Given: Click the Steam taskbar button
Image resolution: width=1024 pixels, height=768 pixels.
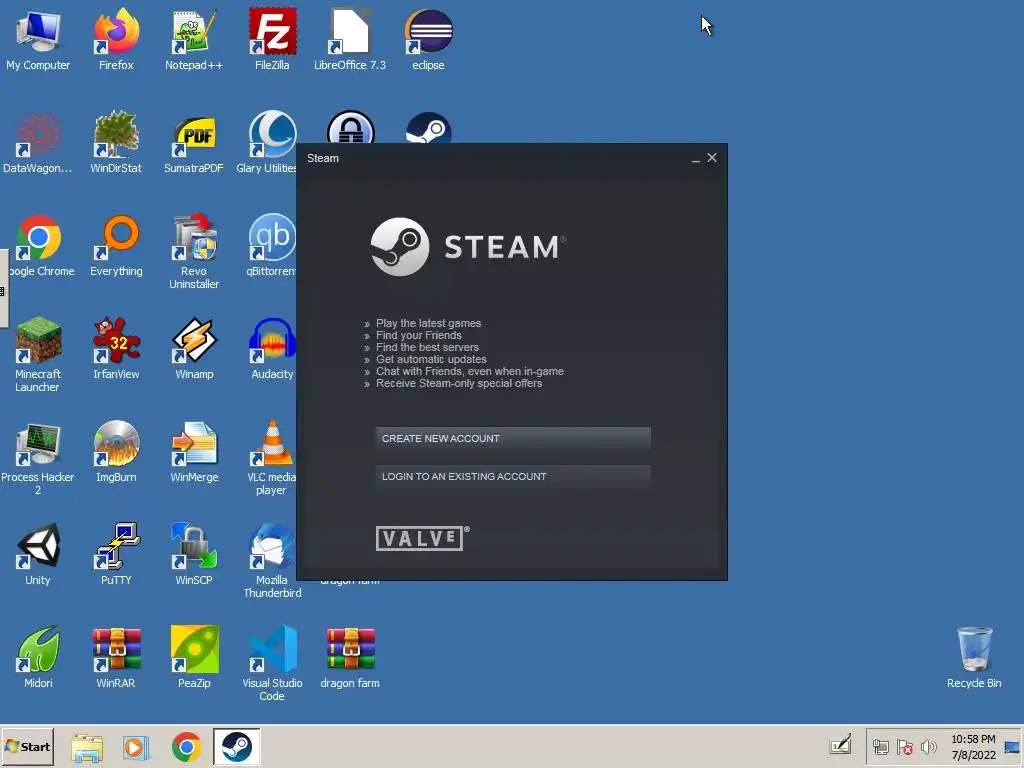Looking at the screenshot, I should (236, 746).
